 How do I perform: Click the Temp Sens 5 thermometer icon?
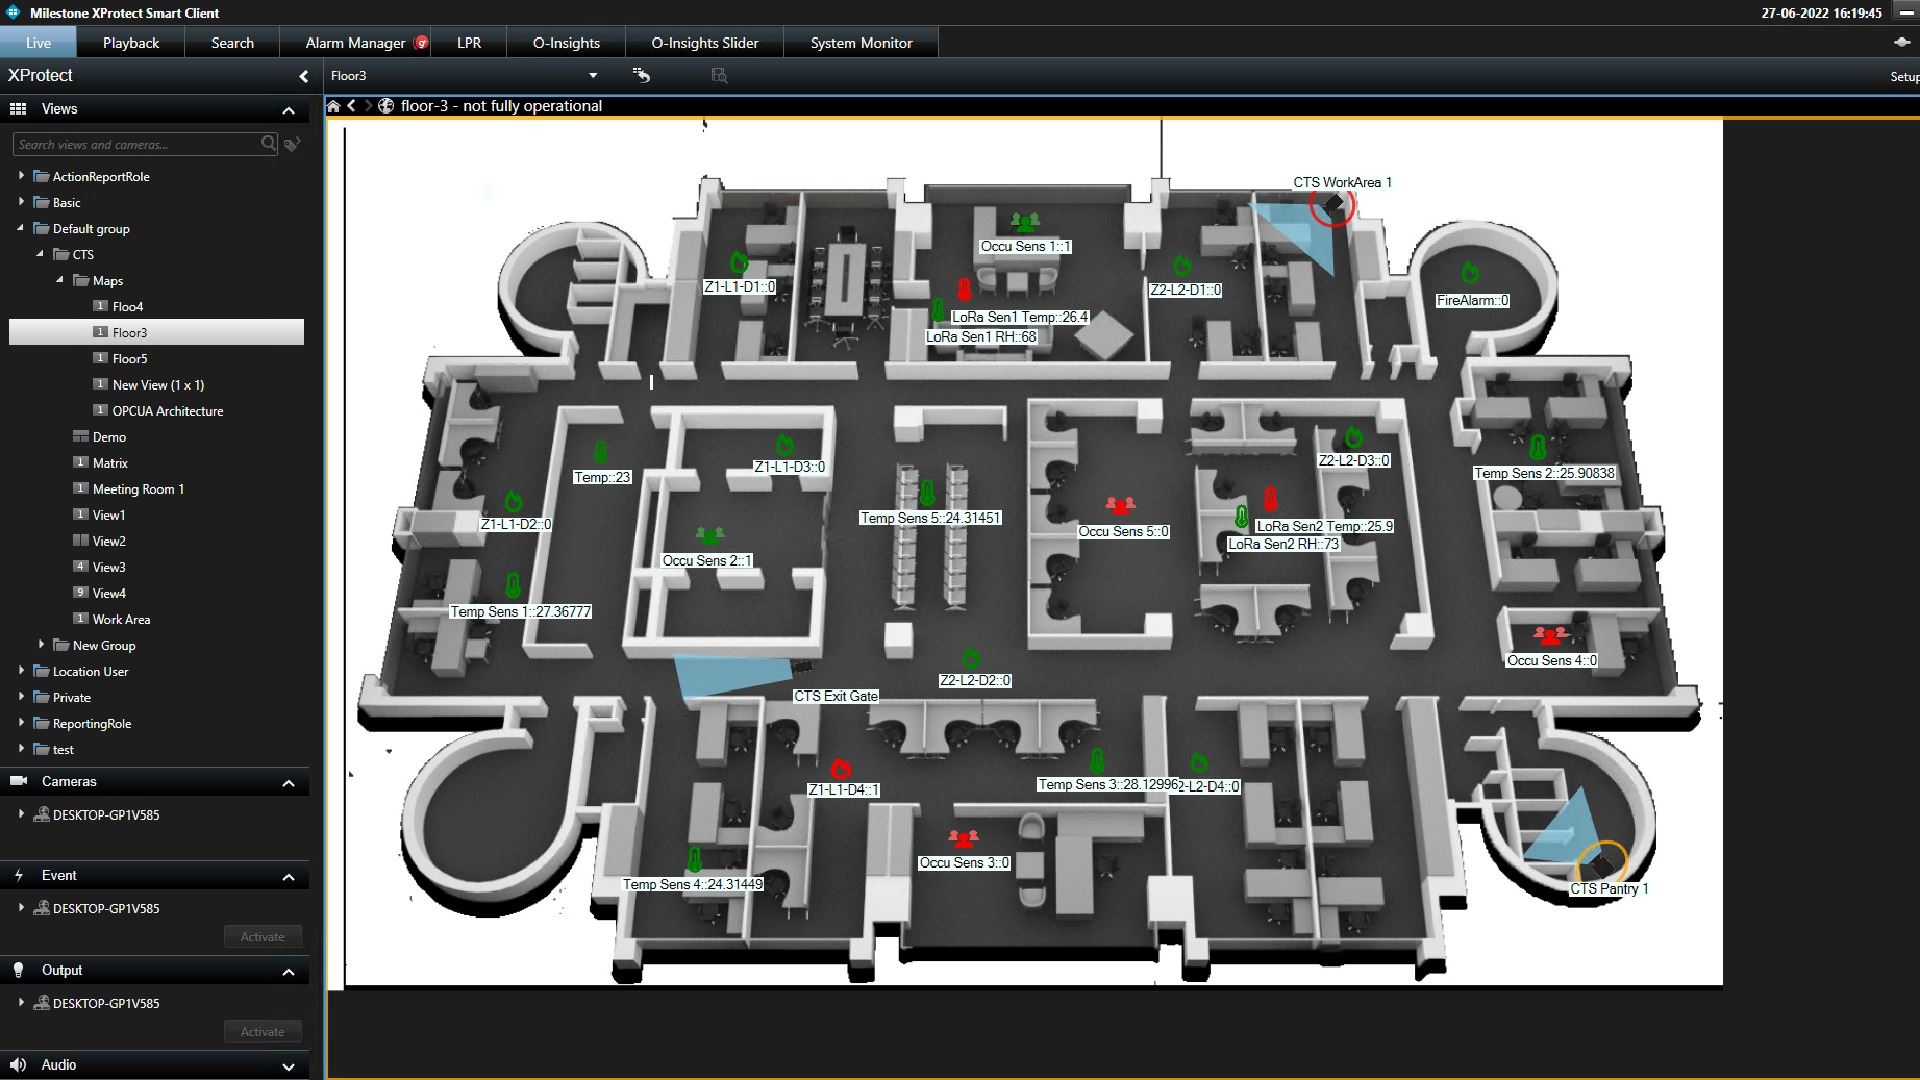(927, 492)
